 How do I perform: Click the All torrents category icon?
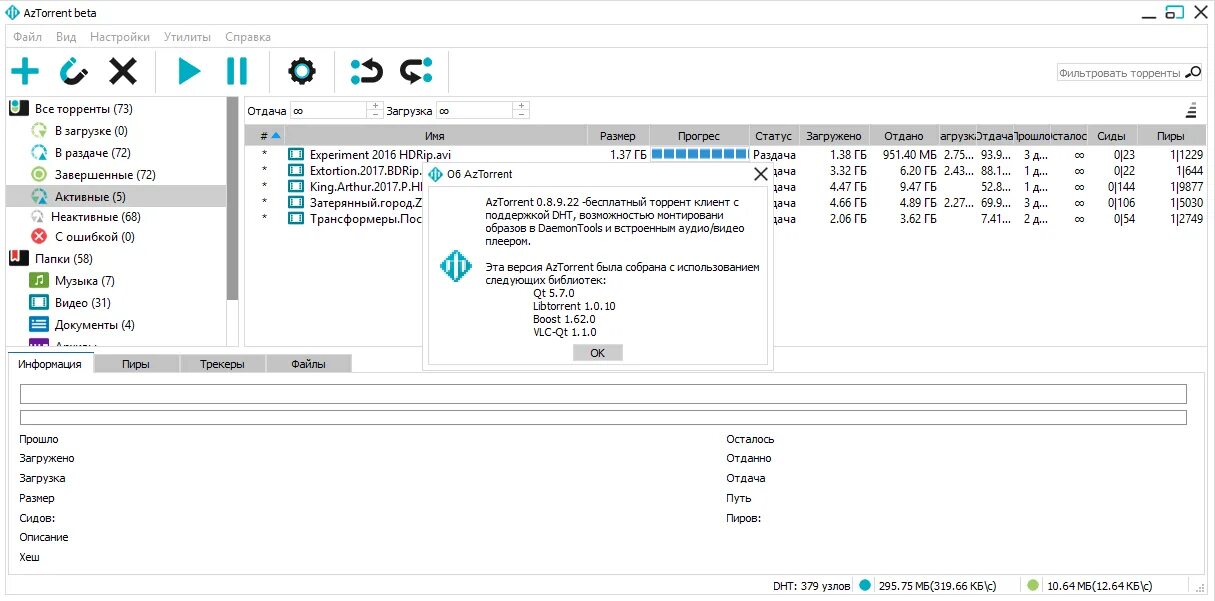(18, 108)
